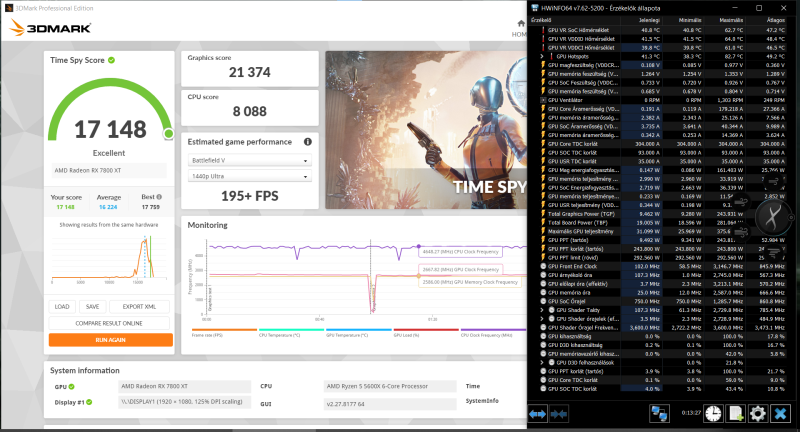The height and width of the screenshot is (432, 800).
Task: Click the AMD Radeon RX 7800 XT field under score
Action: click(x=109, y=170)
